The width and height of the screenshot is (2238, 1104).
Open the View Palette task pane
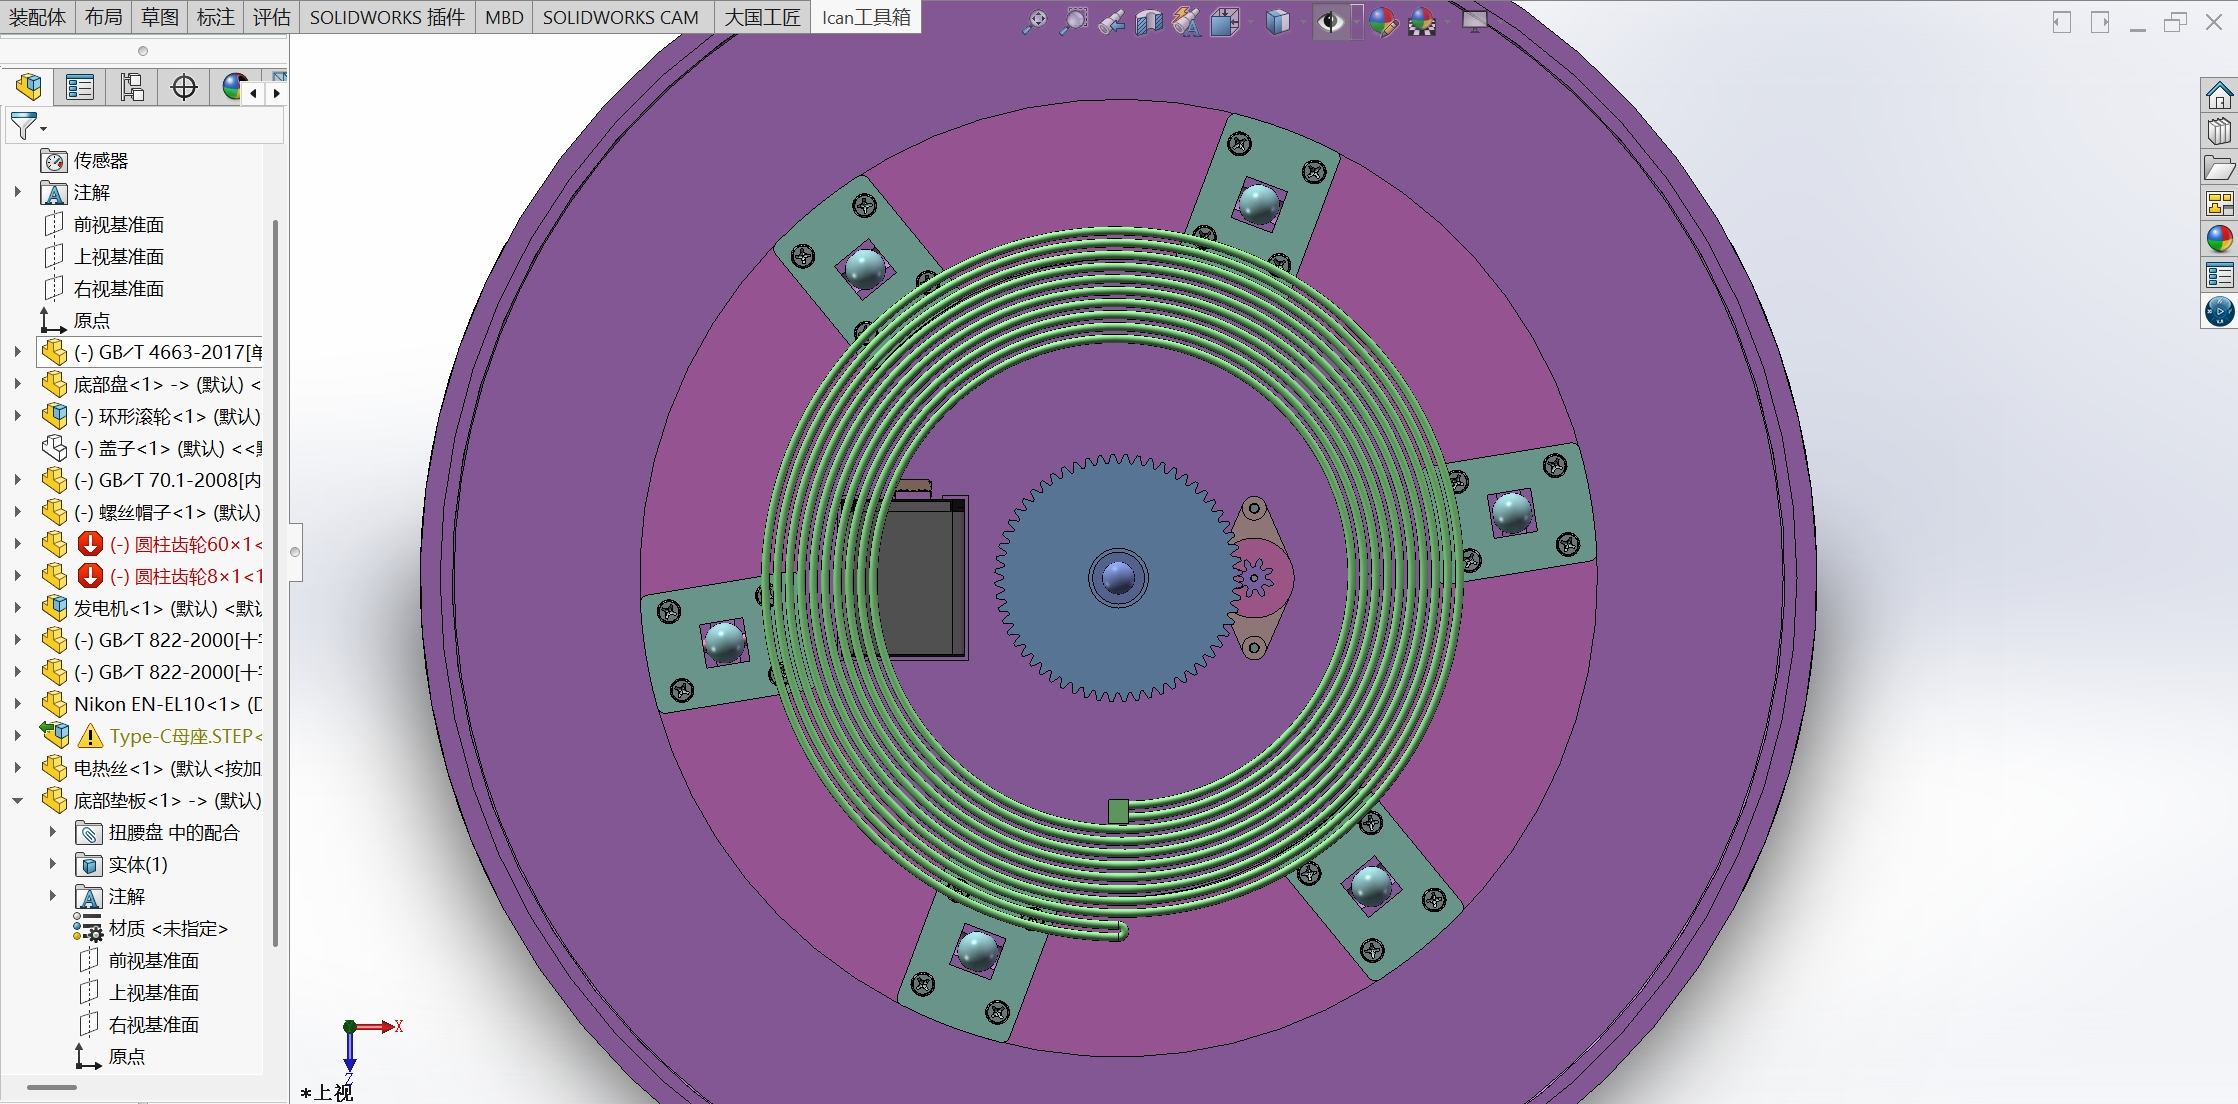click(2219, 204)
